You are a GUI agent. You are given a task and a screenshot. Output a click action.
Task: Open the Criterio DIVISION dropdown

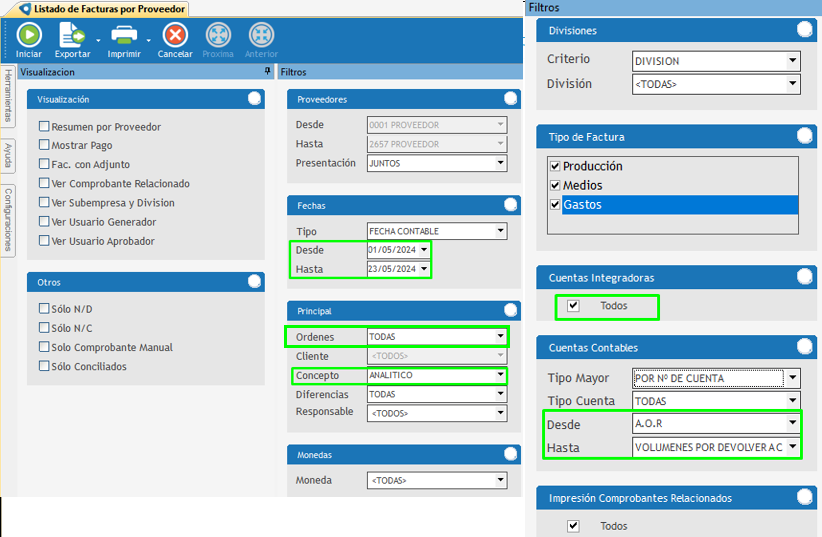(x=792, y=61)
